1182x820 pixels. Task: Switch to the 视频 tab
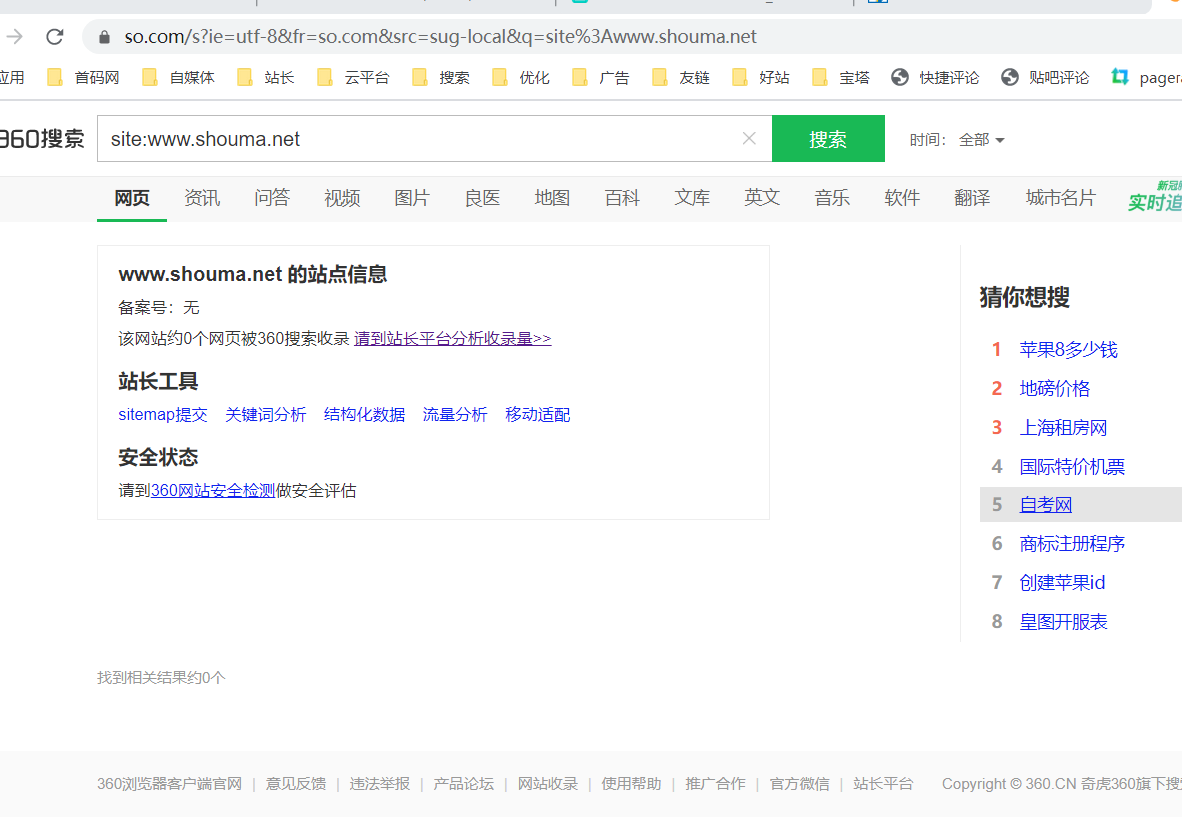tap(342, 198)
